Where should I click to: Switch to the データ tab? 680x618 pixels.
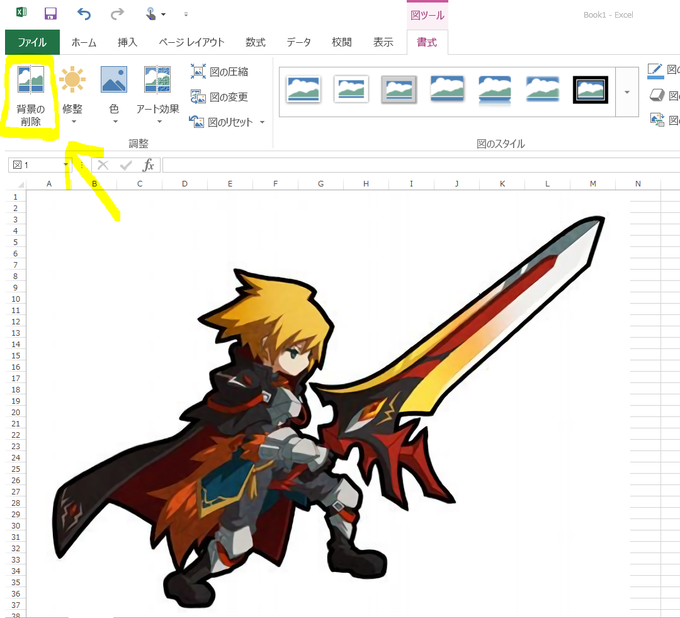click(x=299, y=42)
